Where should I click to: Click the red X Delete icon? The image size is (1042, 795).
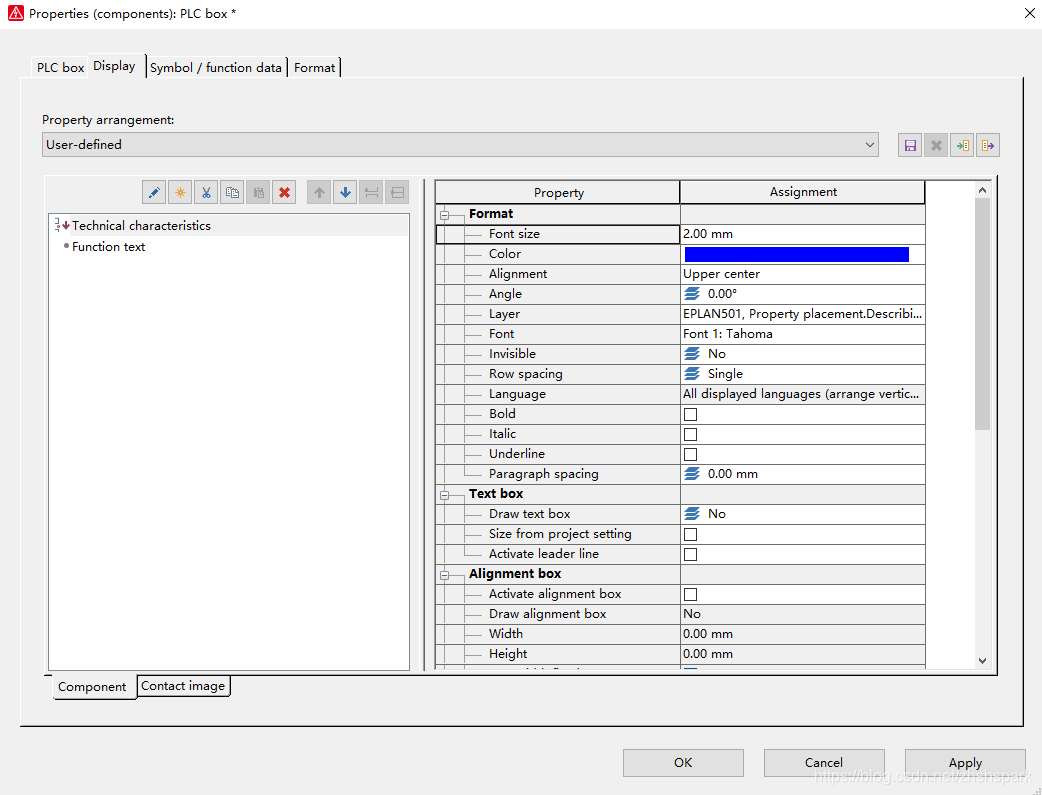pyautogui.click(x=284, y=193)
